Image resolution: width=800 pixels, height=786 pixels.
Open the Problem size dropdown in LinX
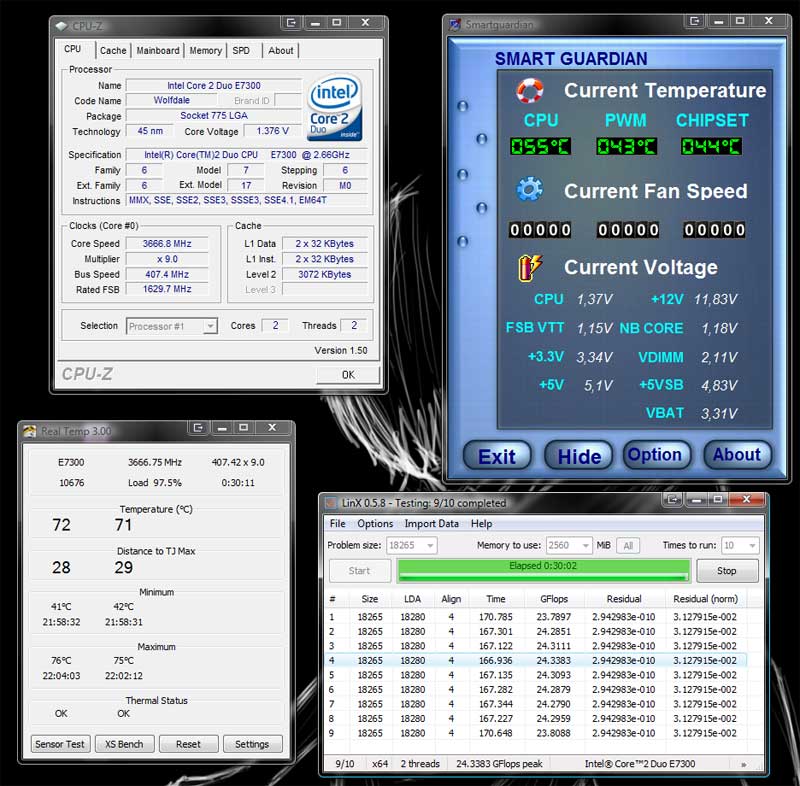pyautogui.click(x=430, y=546)
